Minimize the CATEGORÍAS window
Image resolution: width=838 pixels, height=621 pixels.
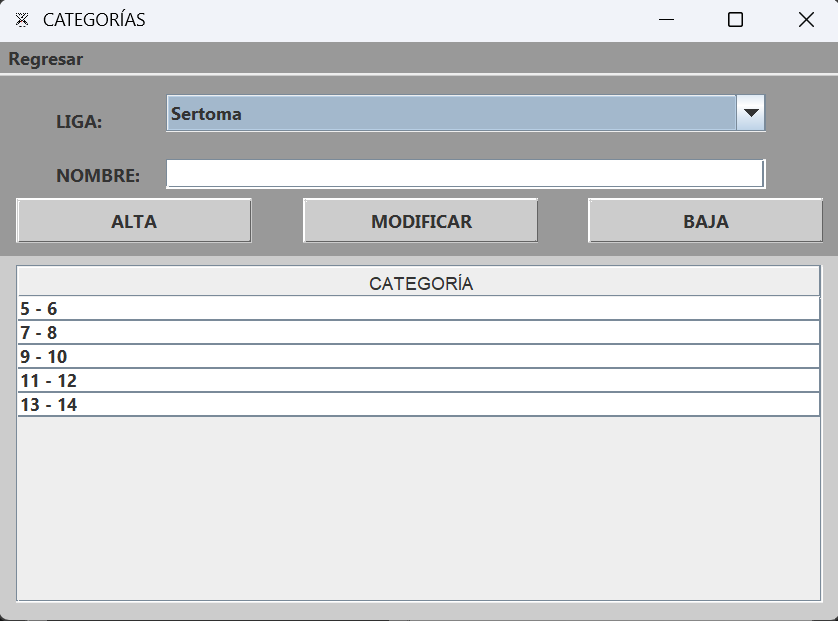pos(666,20)
